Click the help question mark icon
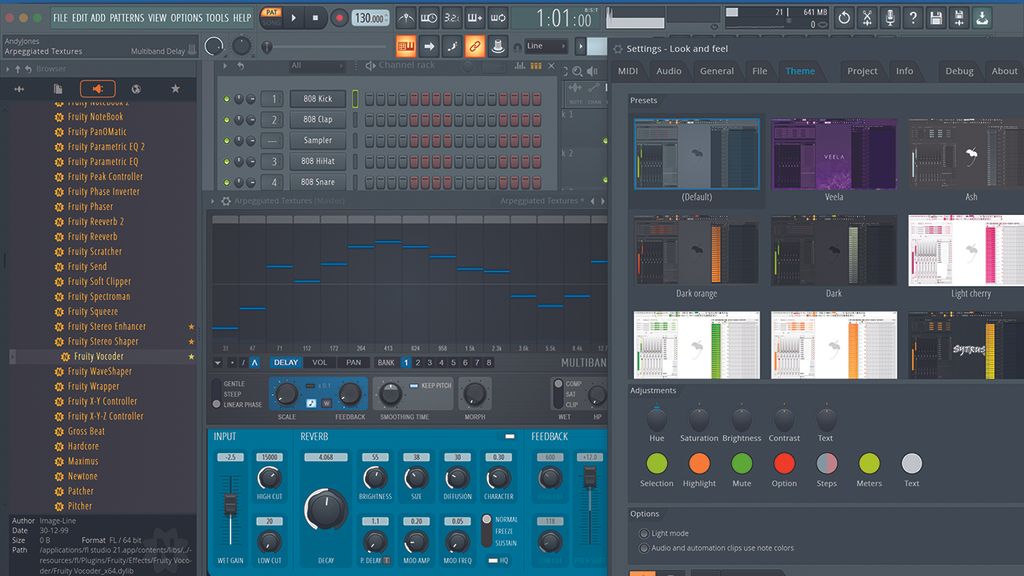The height and width of the screenshot is (576, 1024). (x=913, y=17)
